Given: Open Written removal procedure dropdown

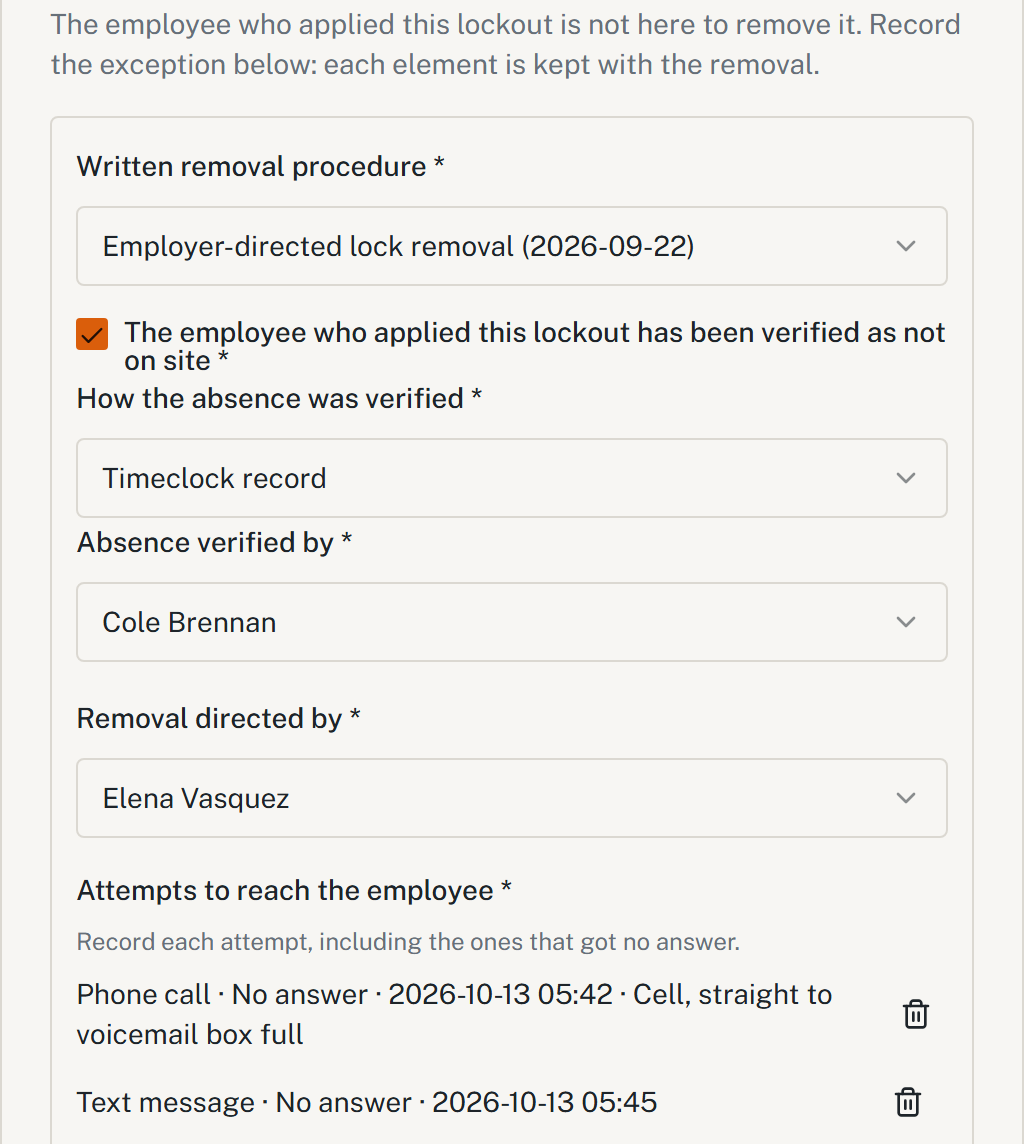Looking at the screenshot, I should [x=511, y=246].
